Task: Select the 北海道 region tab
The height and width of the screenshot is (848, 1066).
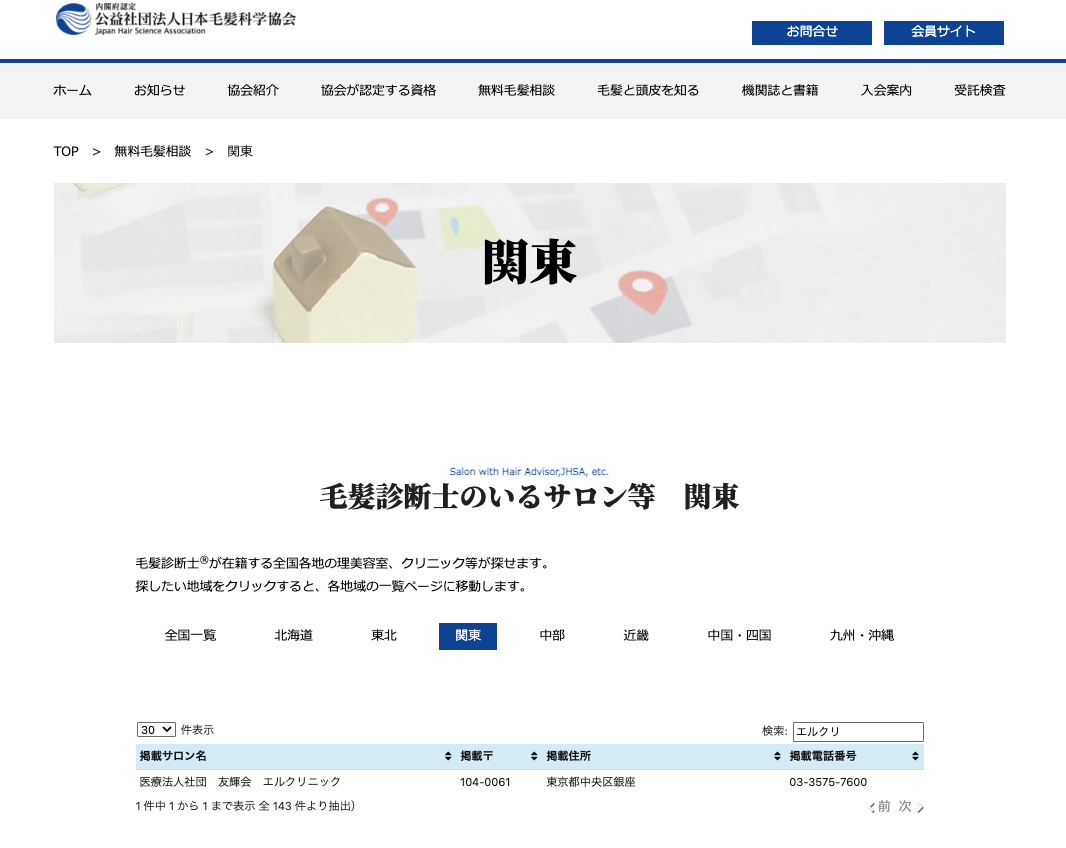Action: (x=294, y=636)
